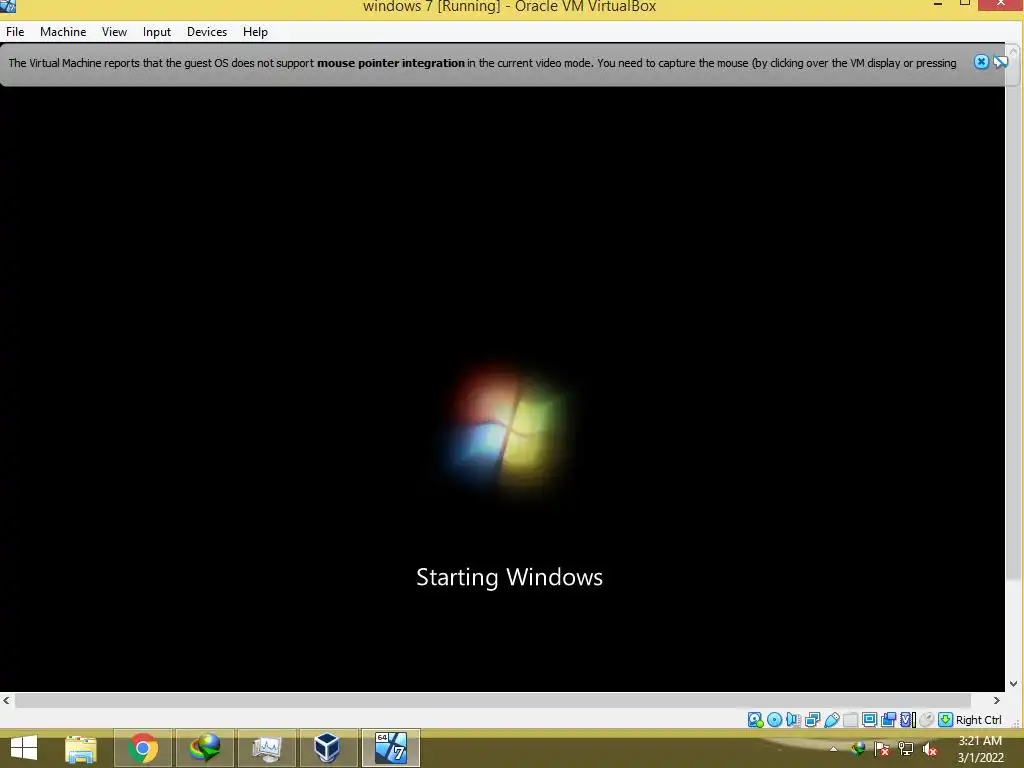Minimize the VirtualBox window
Image resolution: width=1024 pixels, height=768 pixels.
(938, 5)
